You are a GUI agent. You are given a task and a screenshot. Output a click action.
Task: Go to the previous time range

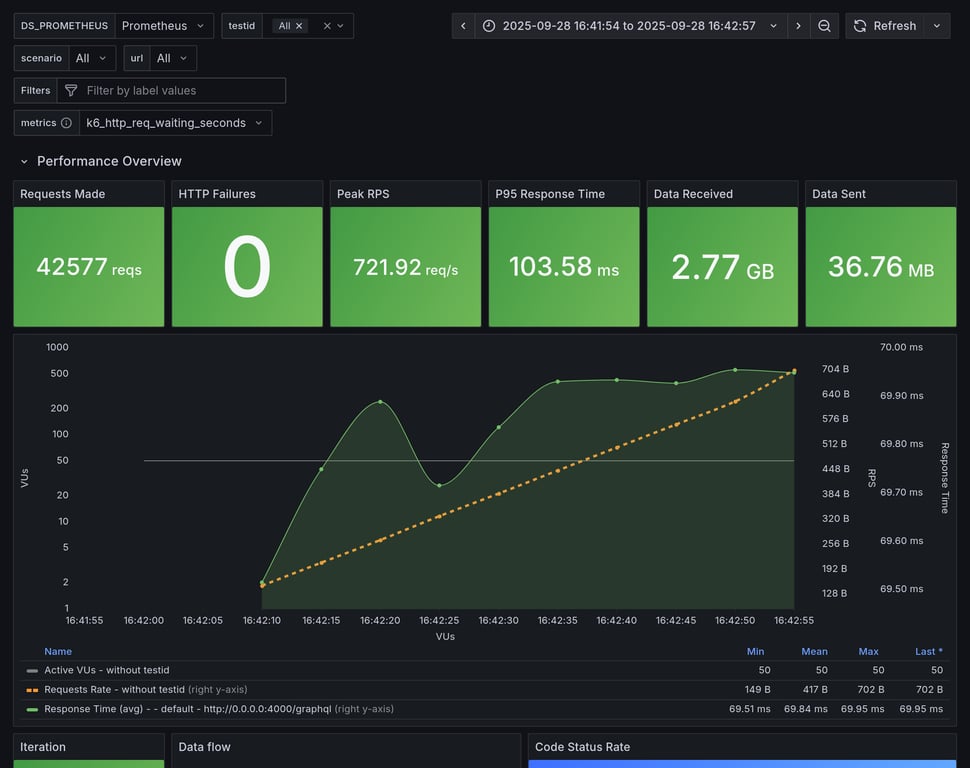463,26
